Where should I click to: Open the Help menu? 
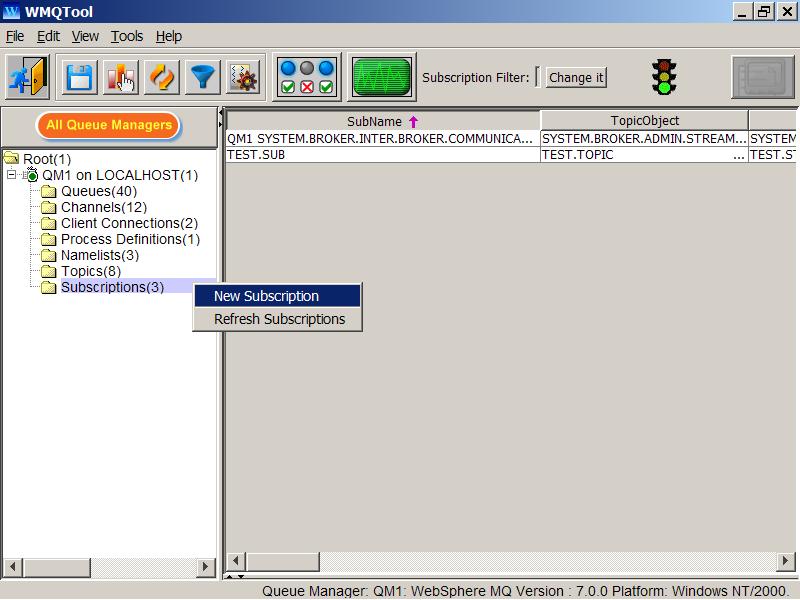[x=168, y=36]
